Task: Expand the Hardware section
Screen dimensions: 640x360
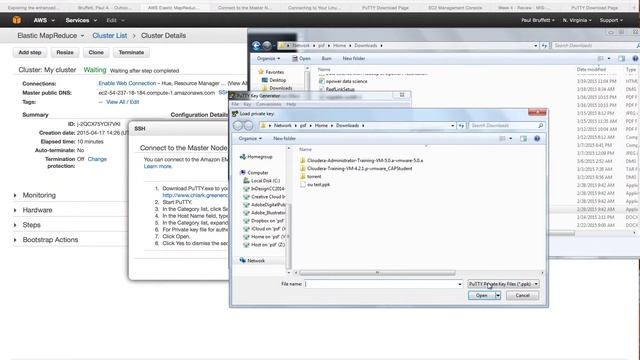Action: [33, 210]
